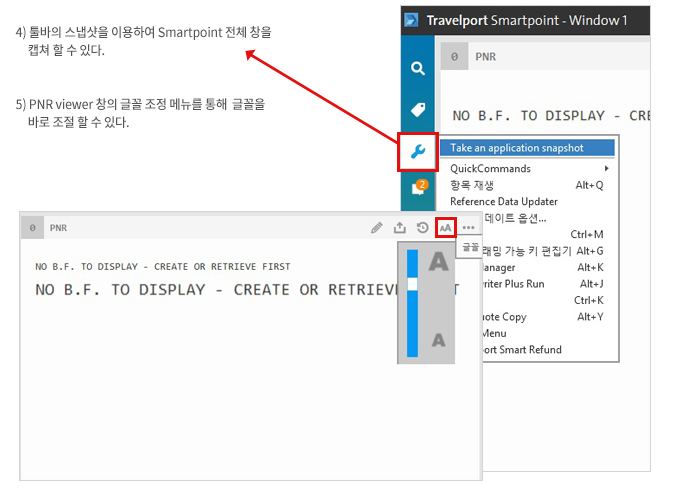Click the history clock icon in PNR header

(x=422, y=228)
